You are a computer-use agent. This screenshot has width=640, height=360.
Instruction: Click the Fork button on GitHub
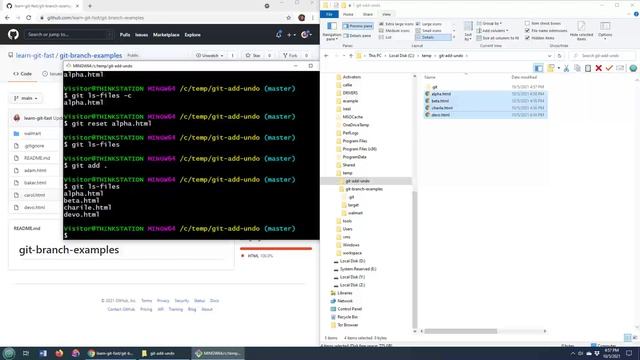290,55
